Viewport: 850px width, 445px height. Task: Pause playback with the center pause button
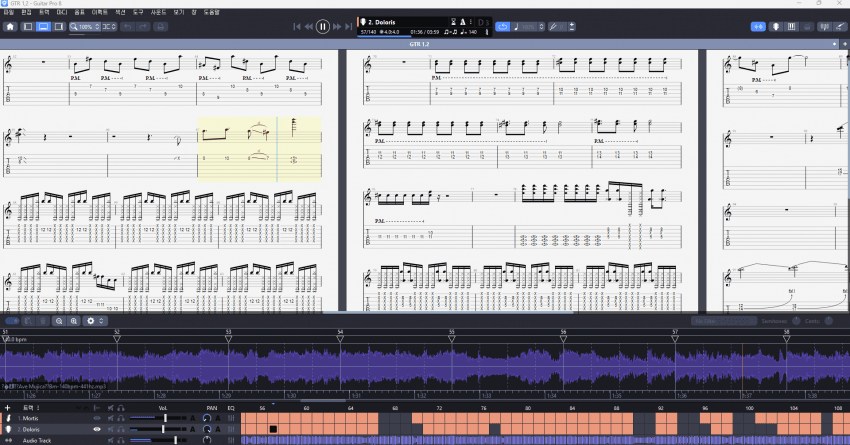(322, 26)
